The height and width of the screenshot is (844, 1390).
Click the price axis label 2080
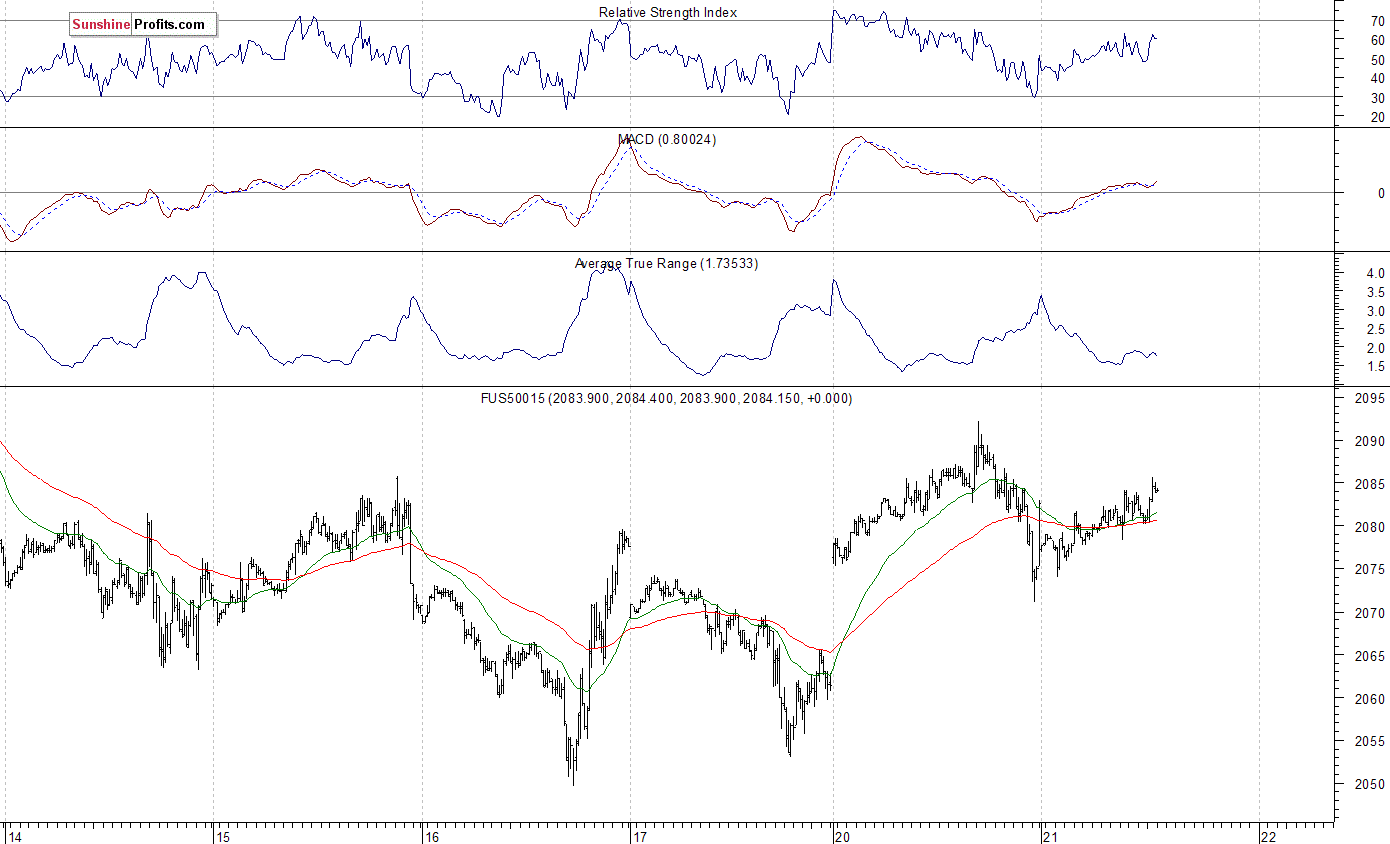1371,527
